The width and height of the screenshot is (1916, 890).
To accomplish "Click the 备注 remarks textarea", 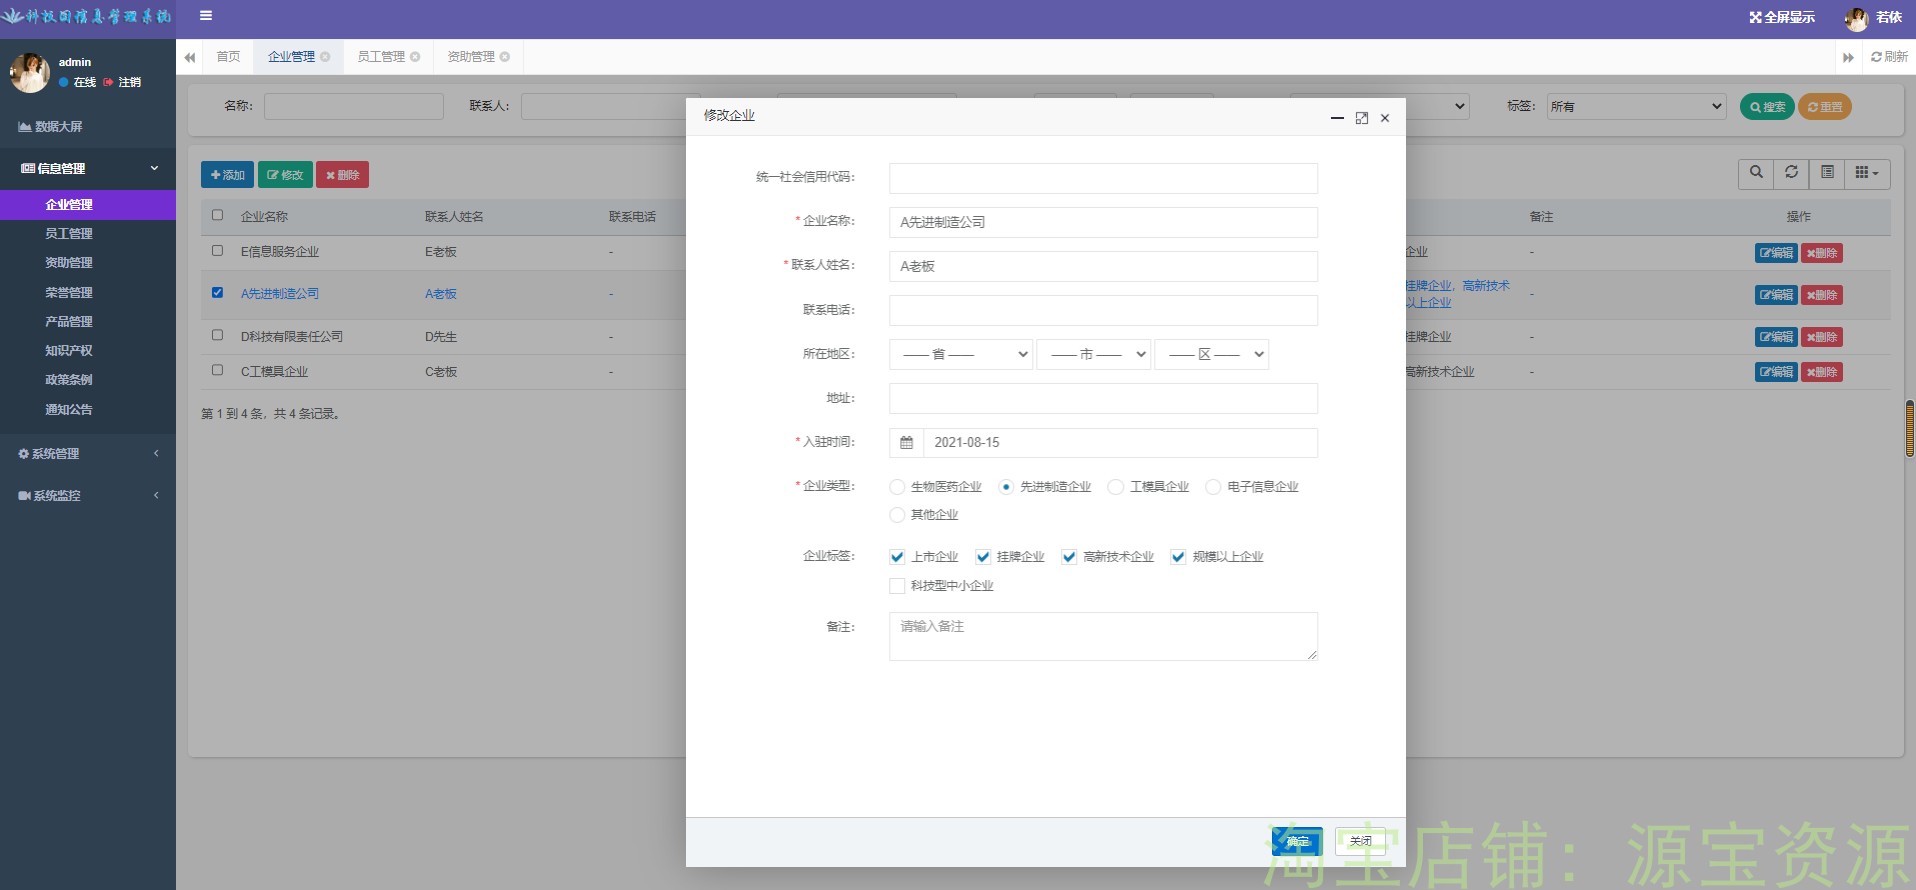I will tap(1103, 636).
